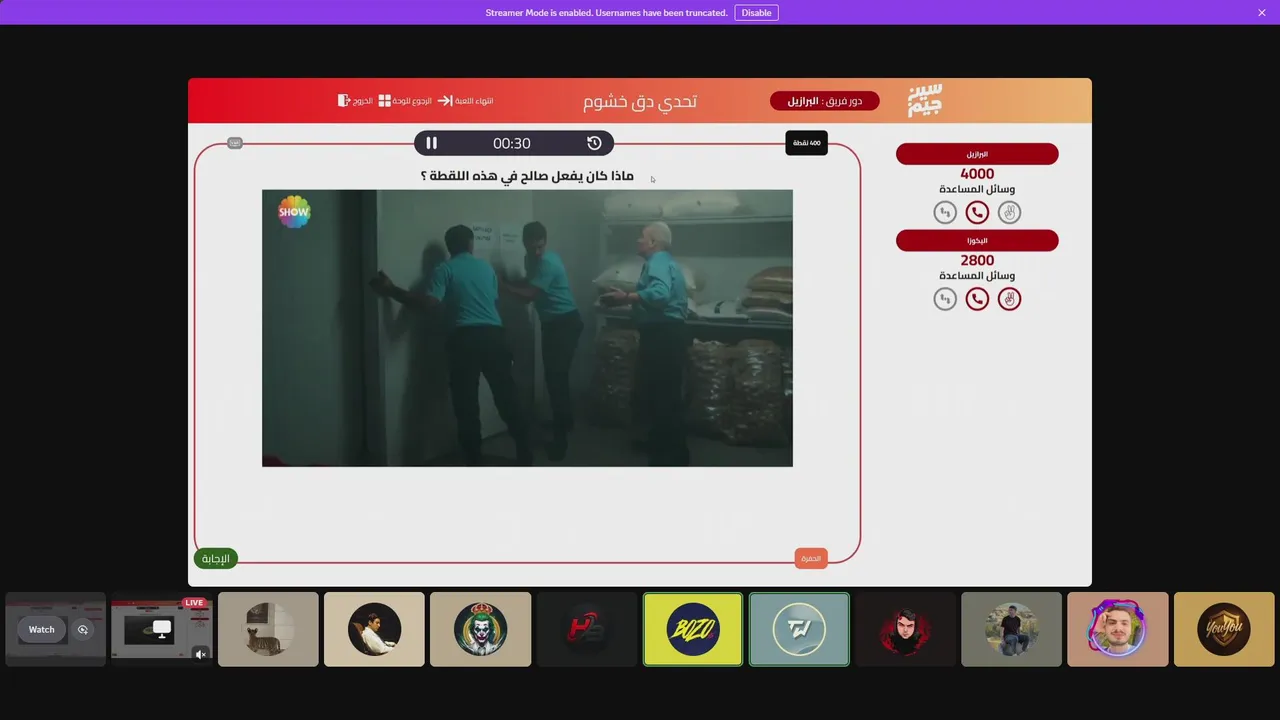The height and width of the screenshot is (720, 1280).
Task: Click the pop-out icon next to Watch
Action: click(83, 630)
